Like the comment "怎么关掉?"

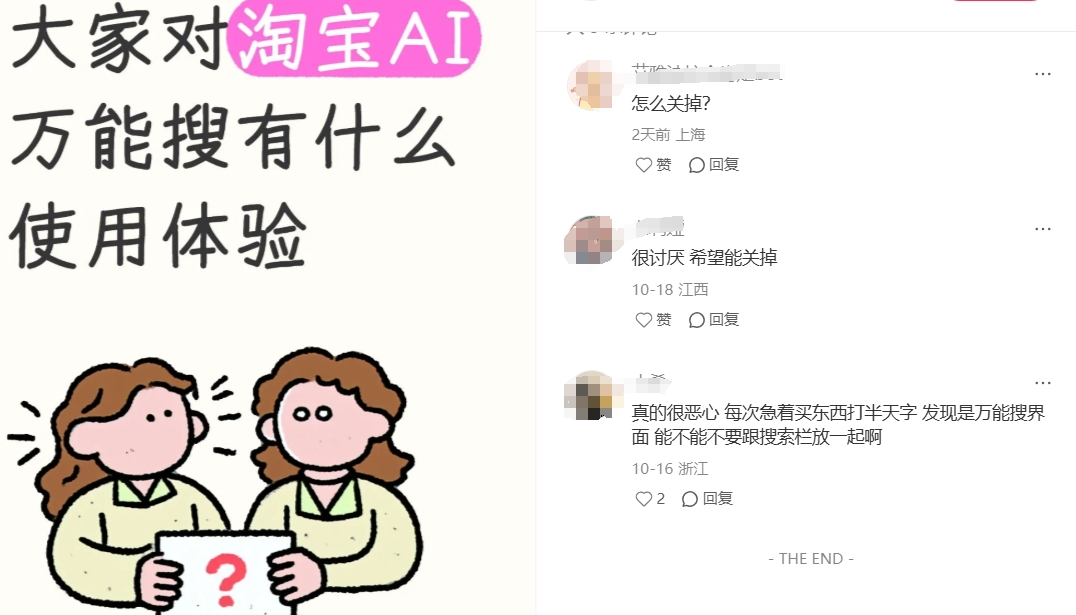653,165
